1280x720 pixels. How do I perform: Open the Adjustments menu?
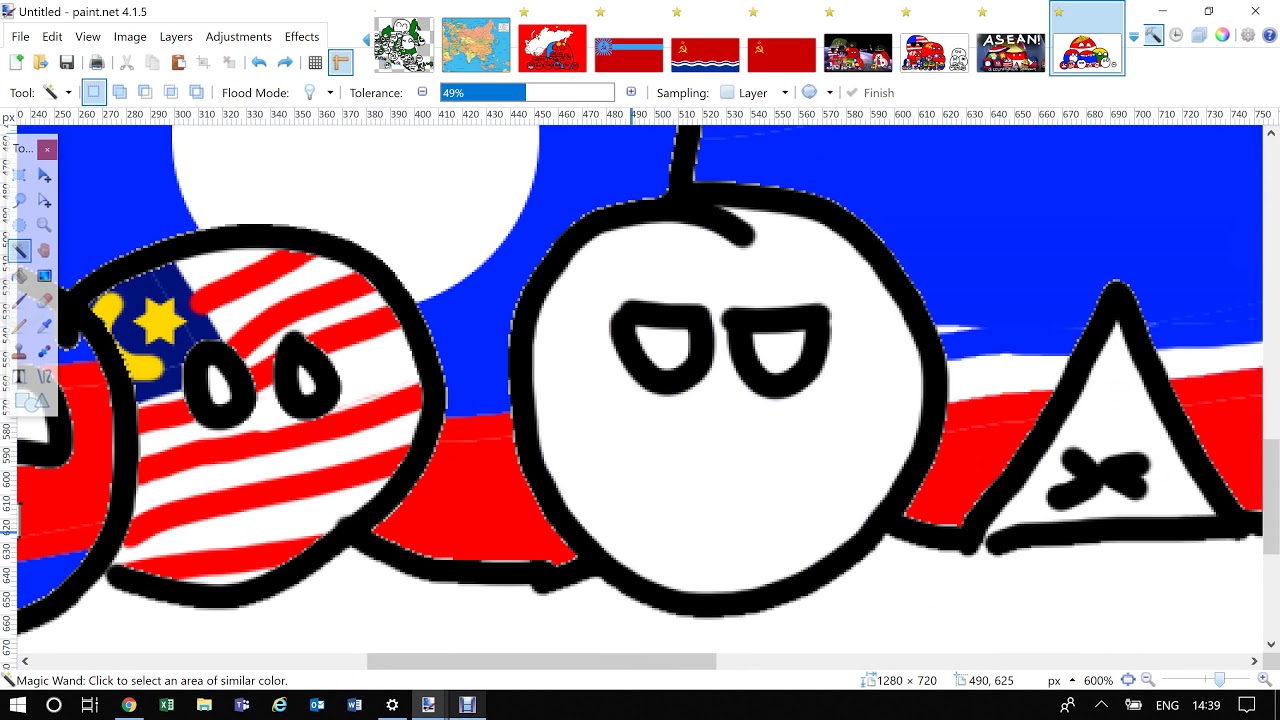pyautogui.click(x=238, y=36)
